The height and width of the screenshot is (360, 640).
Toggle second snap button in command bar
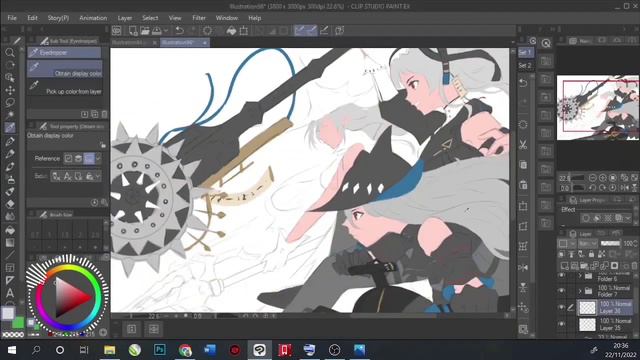click(x=312, y=31)
